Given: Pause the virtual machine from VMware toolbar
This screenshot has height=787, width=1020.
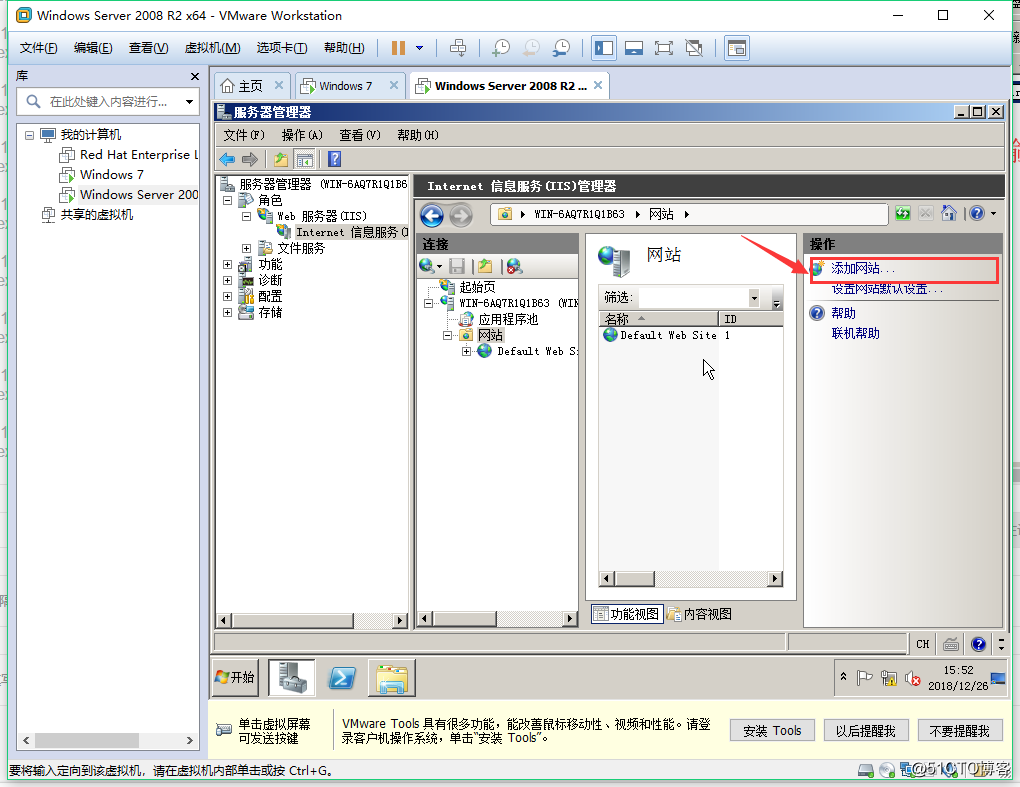Looking at the screenshot, I should point(398,48).
